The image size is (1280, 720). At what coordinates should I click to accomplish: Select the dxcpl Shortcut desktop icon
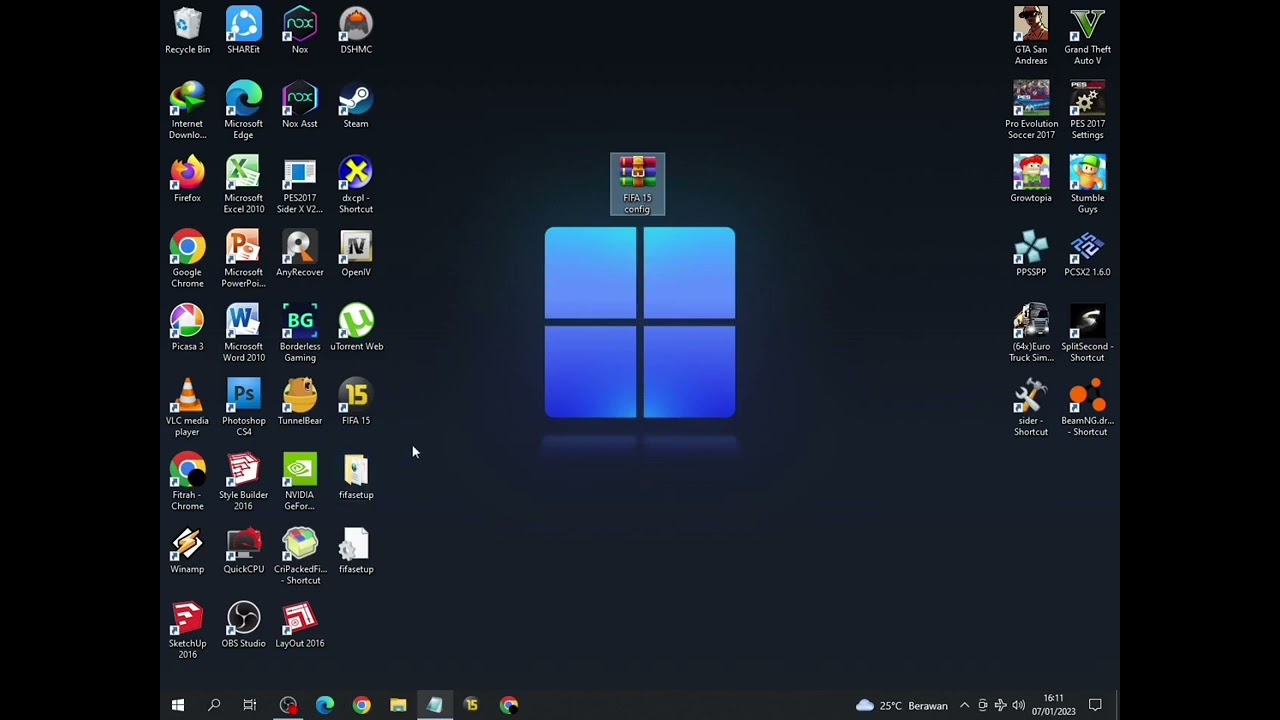click(x=356, y=185)
